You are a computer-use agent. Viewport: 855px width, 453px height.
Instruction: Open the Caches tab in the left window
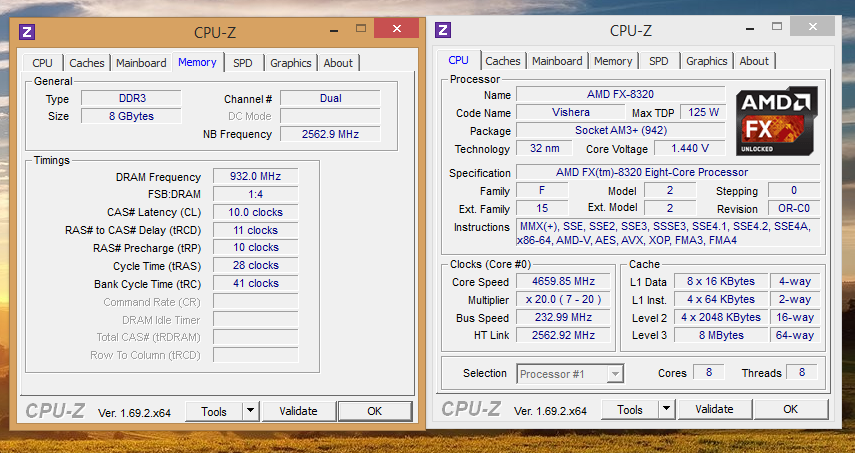coord(87,63)
